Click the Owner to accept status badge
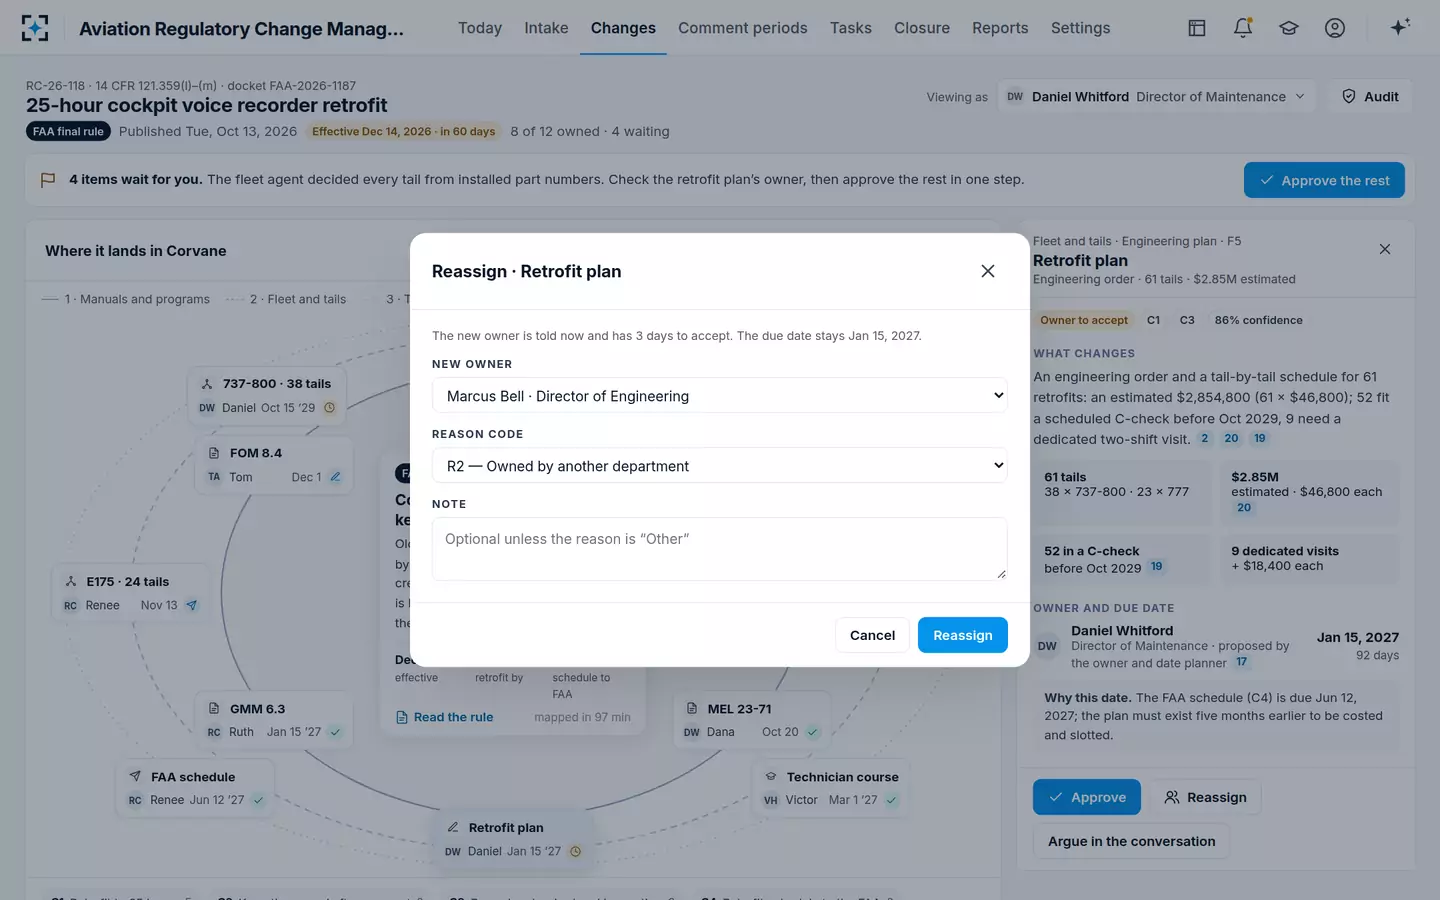The width and height of the screenshot is (1440, 900). click(1084, 320)
